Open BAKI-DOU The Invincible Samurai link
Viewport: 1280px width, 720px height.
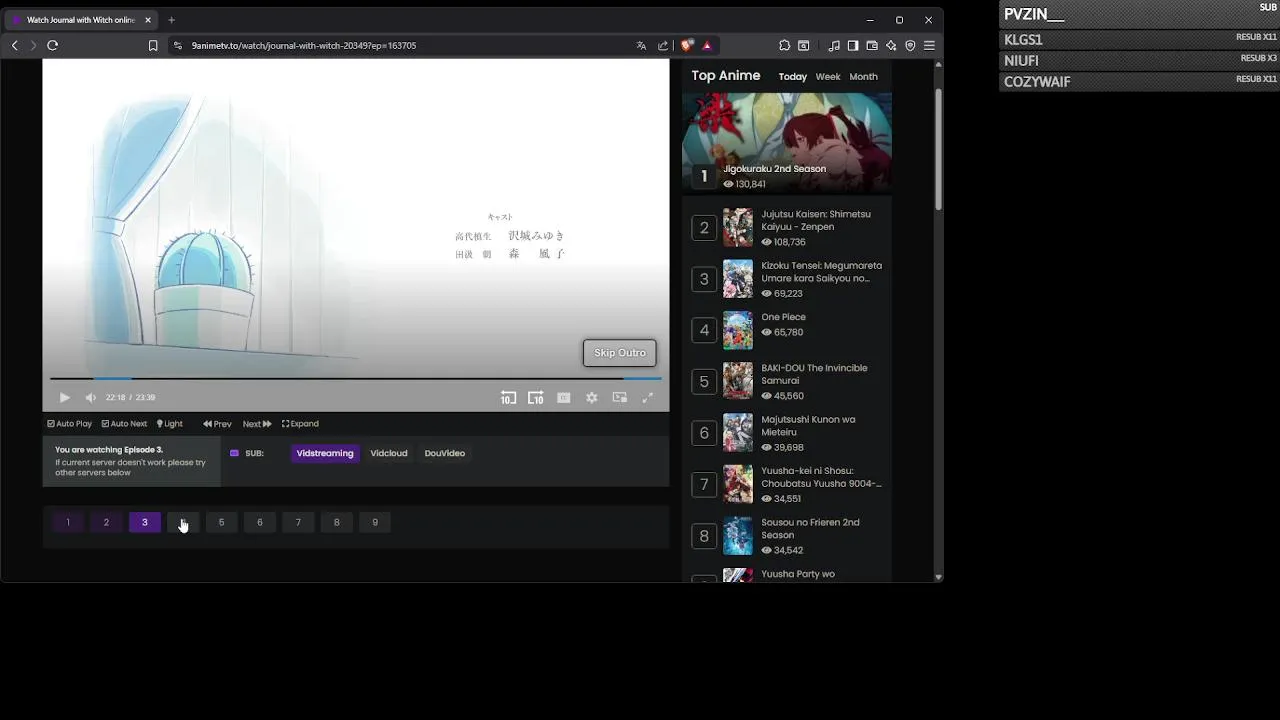[814, 374]
